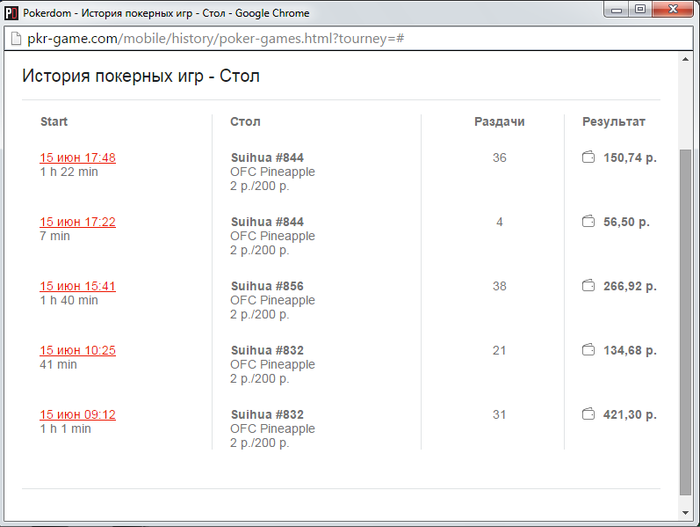
Task: Click wallet icon beside 421,30 p.
Action: tap(588, 414)
